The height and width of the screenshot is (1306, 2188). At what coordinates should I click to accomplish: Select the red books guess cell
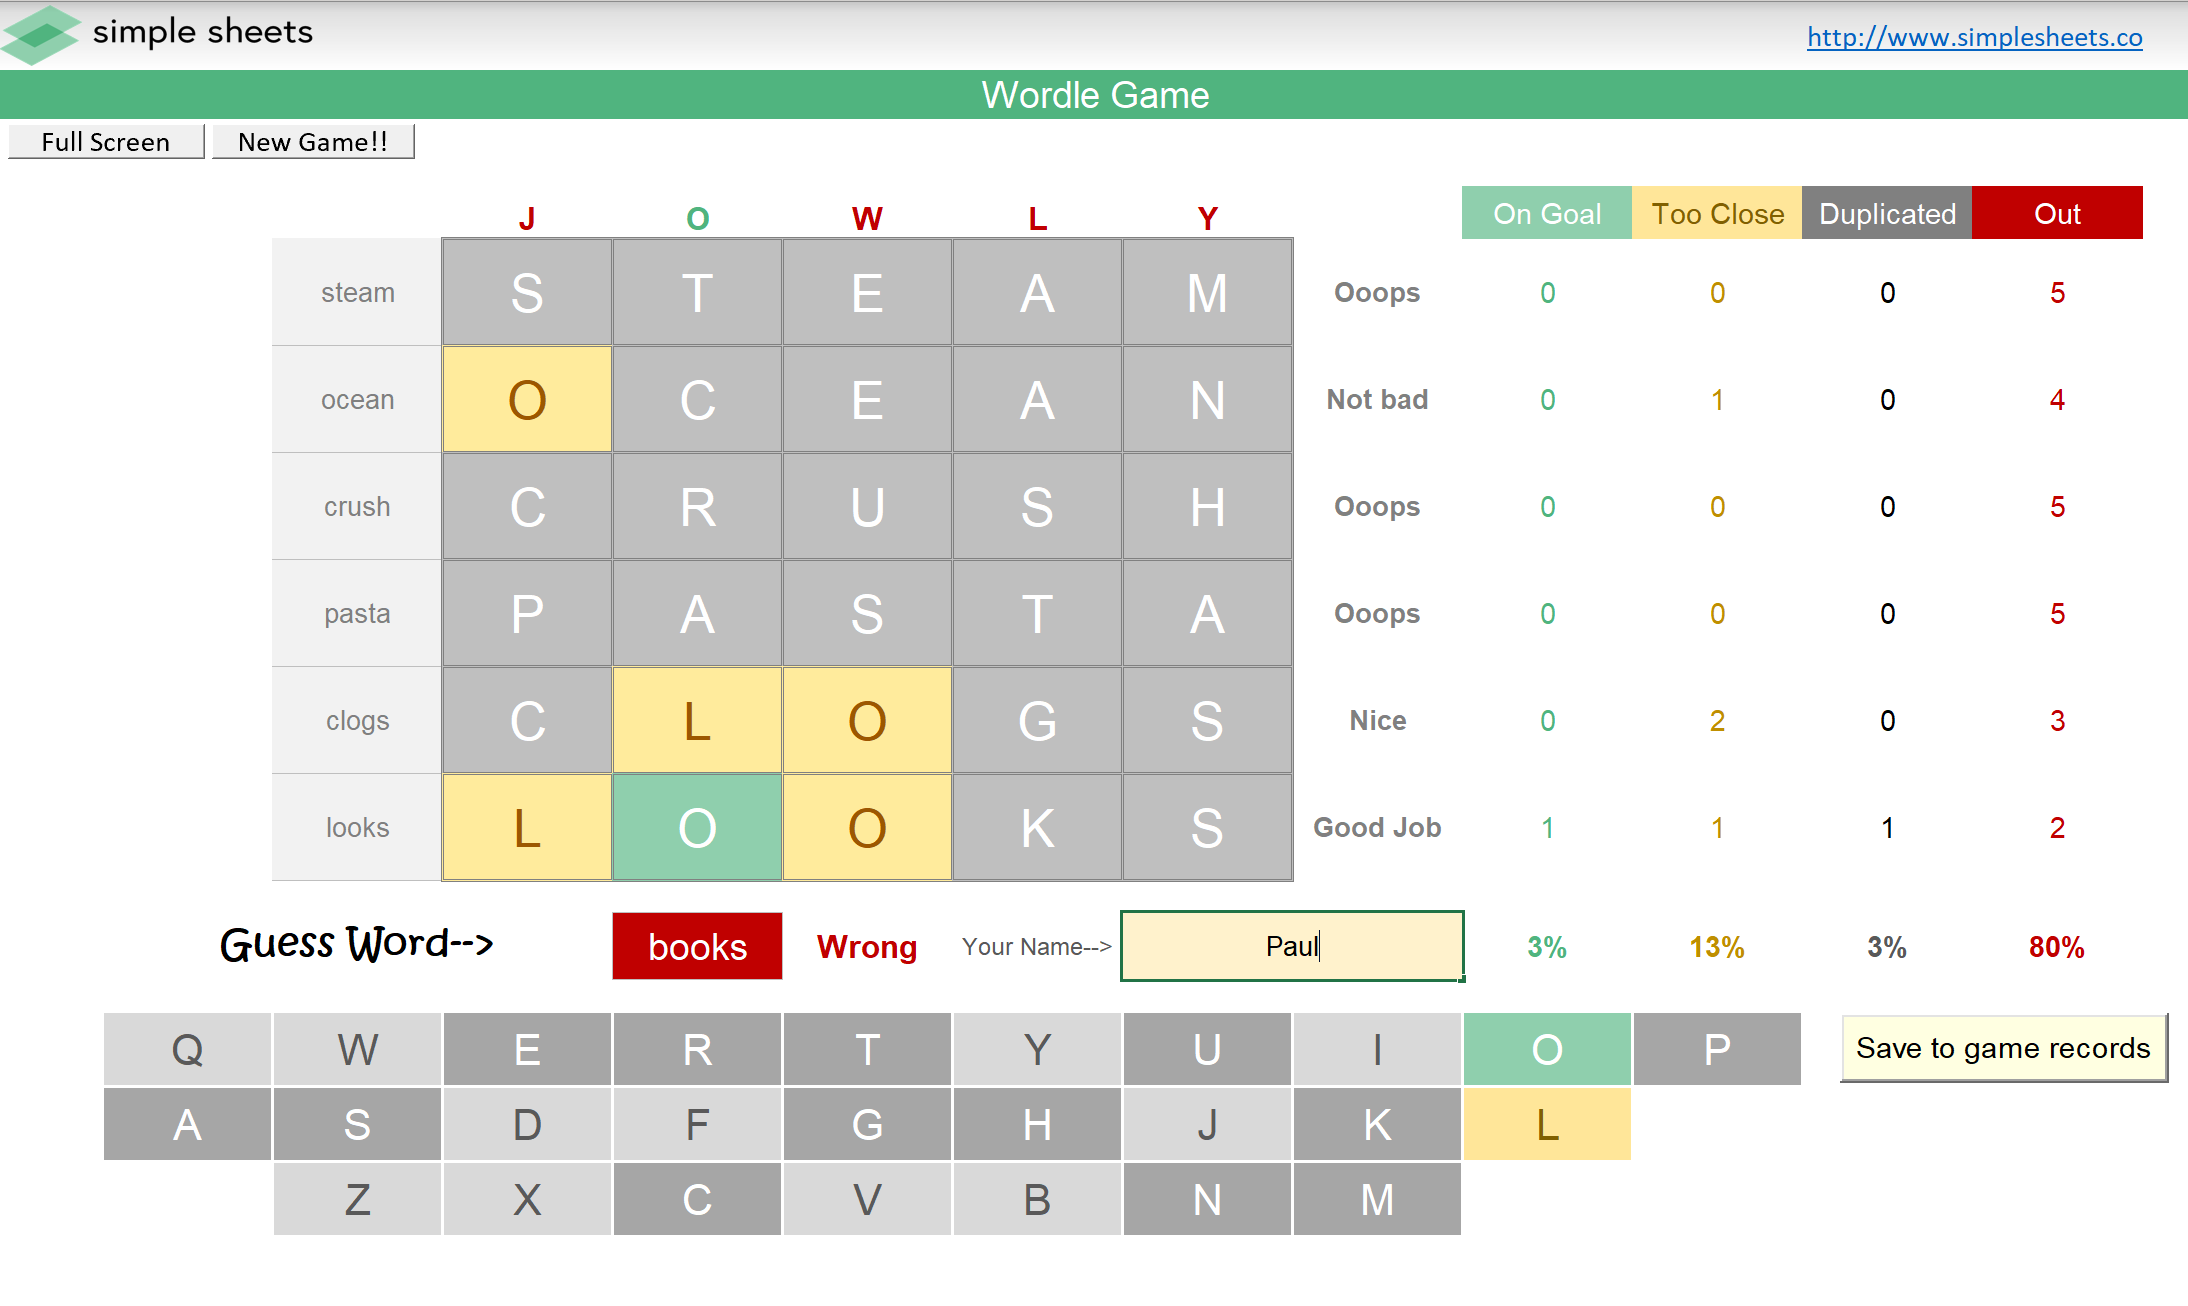click(x=697, y=946)
